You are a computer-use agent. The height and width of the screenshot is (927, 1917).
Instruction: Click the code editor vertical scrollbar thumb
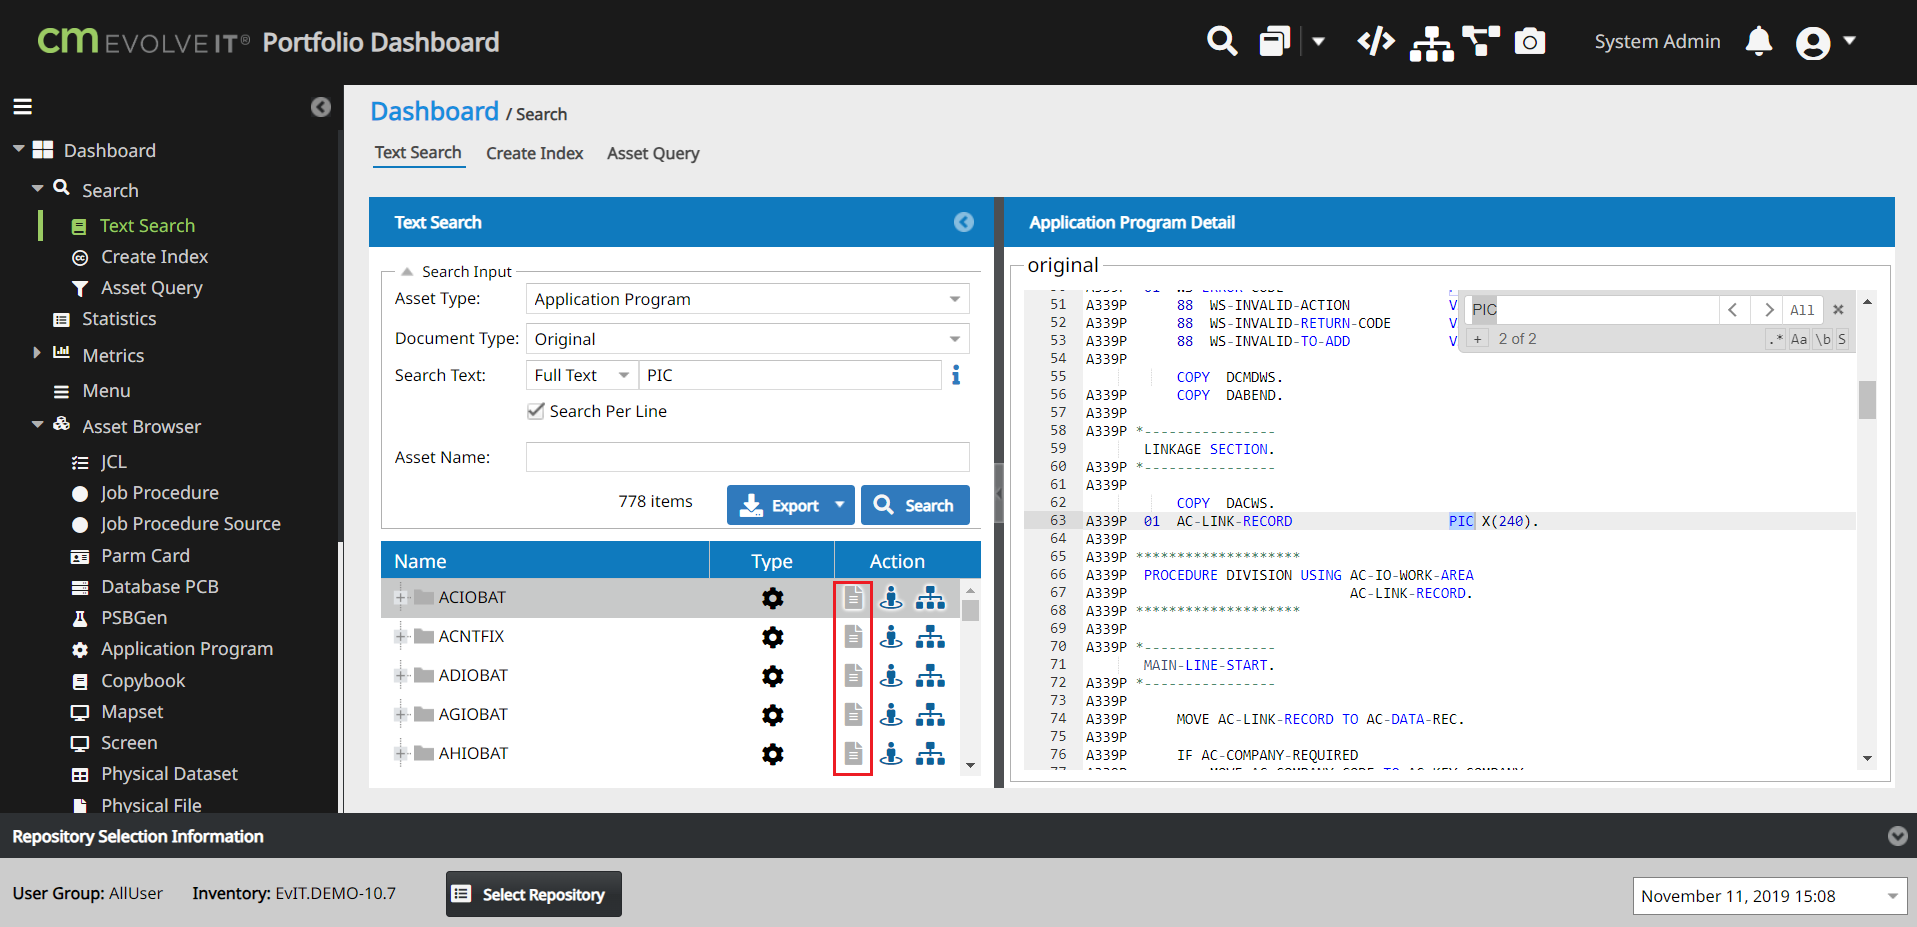pos(1867,400)
